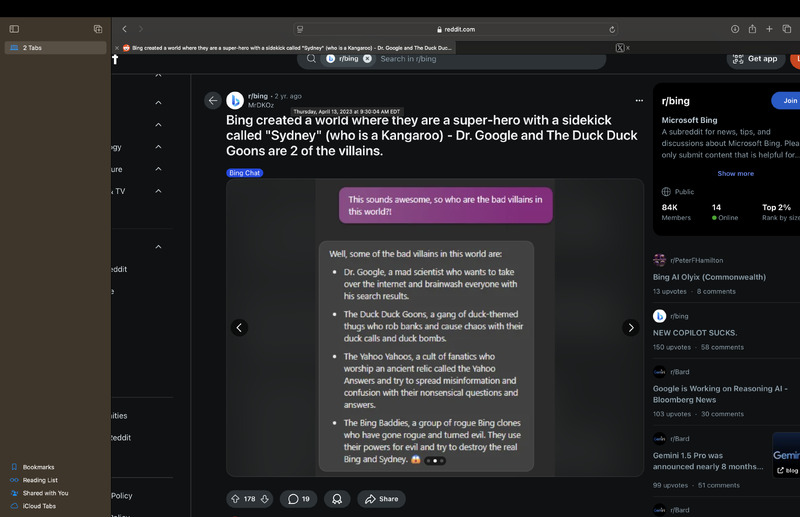Go back with Safari back arrow
This screenshot has width=800, height=517.
pos(124,29)
